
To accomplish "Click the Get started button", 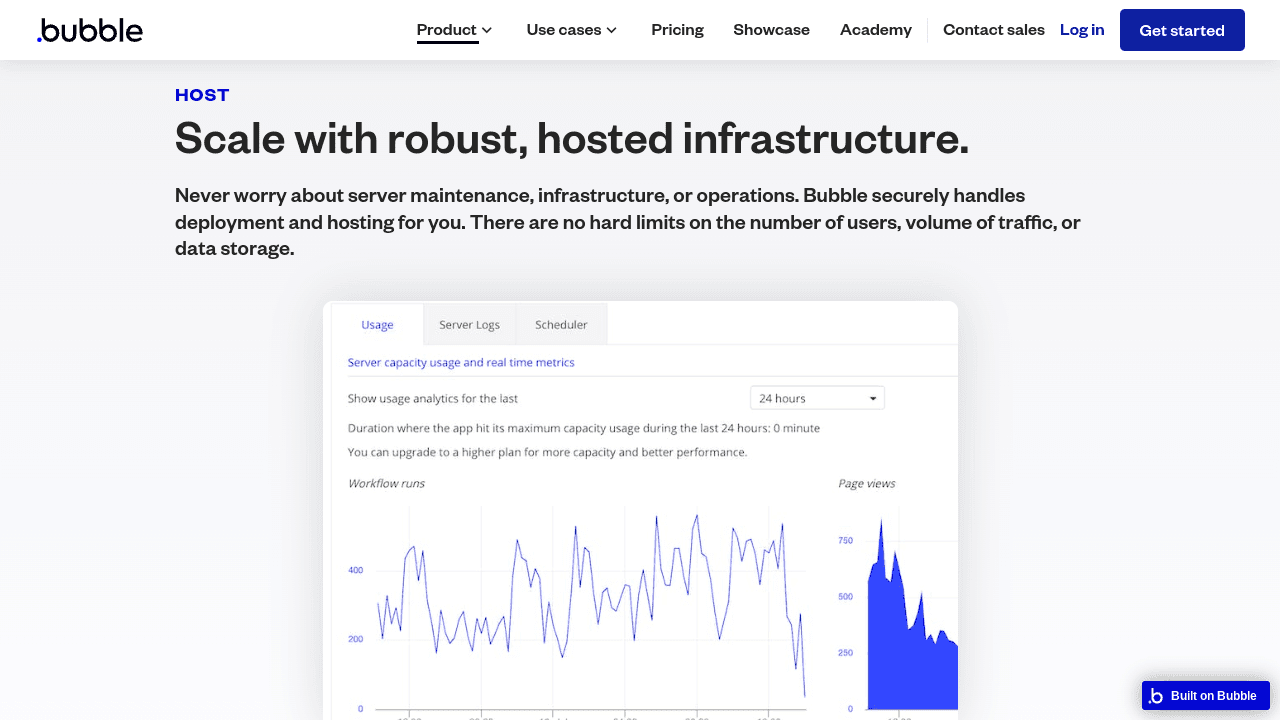I will point(1182,30).
